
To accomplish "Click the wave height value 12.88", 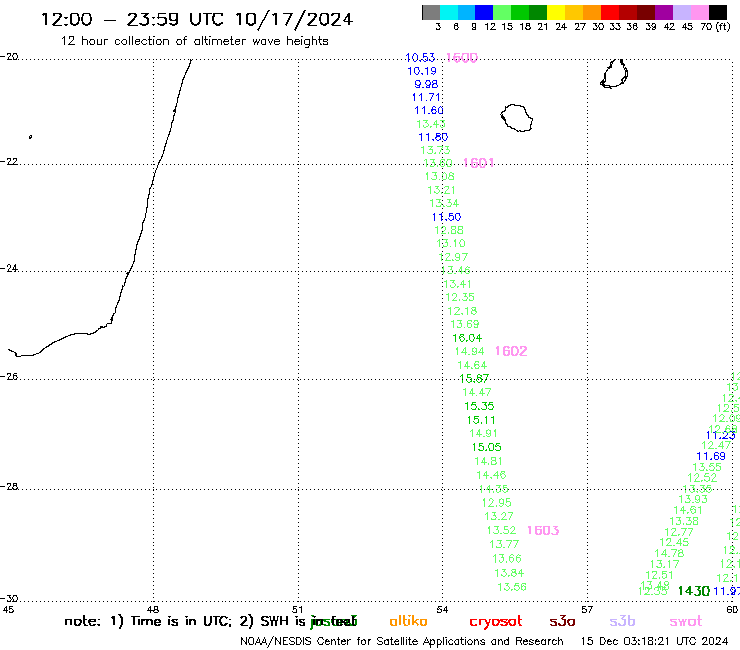I will coord(449,230).
